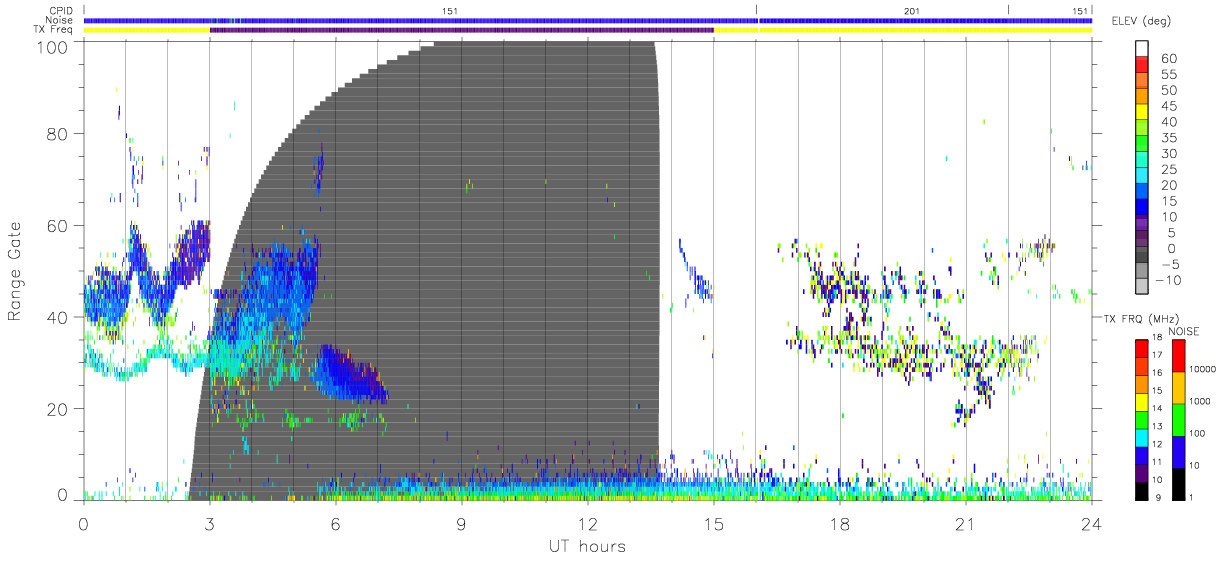This screenshot has width=1228, height=567.
Task: Click the TX Freq row label
Action: tap(52, 30)
